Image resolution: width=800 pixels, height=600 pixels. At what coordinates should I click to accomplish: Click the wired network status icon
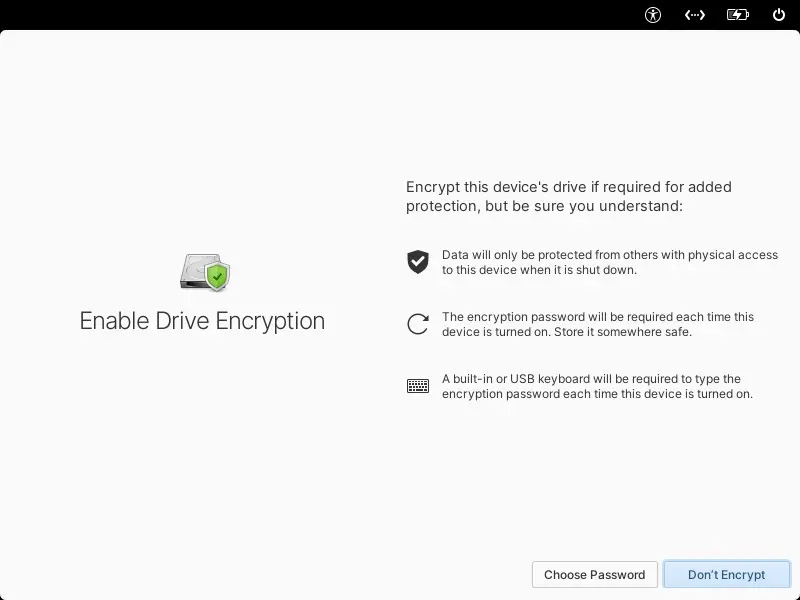click(x=695, y=15)
